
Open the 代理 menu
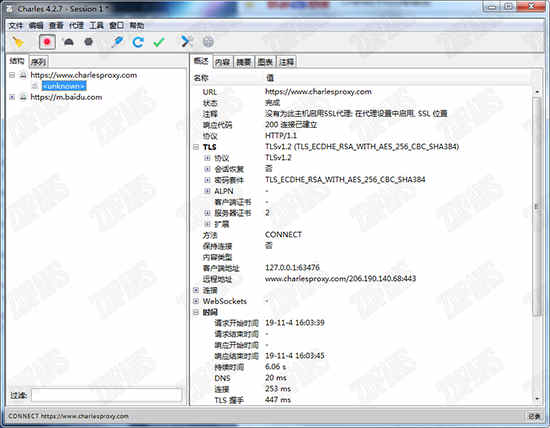[76, 25]
